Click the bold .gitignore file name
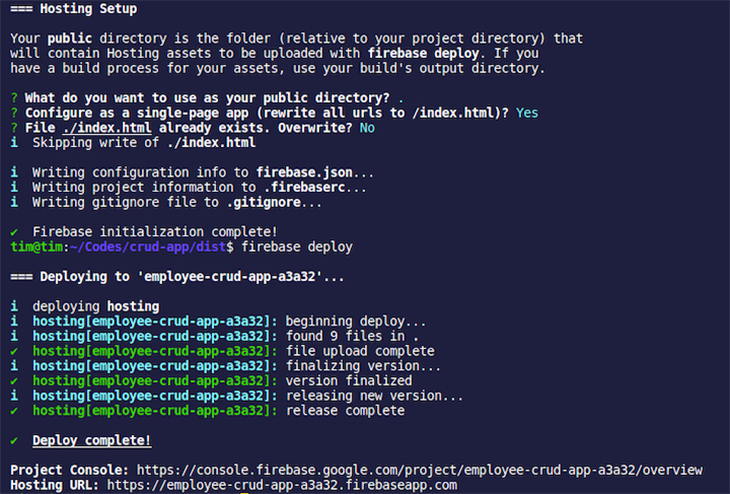730x494 pixels. tap(264, 202)
